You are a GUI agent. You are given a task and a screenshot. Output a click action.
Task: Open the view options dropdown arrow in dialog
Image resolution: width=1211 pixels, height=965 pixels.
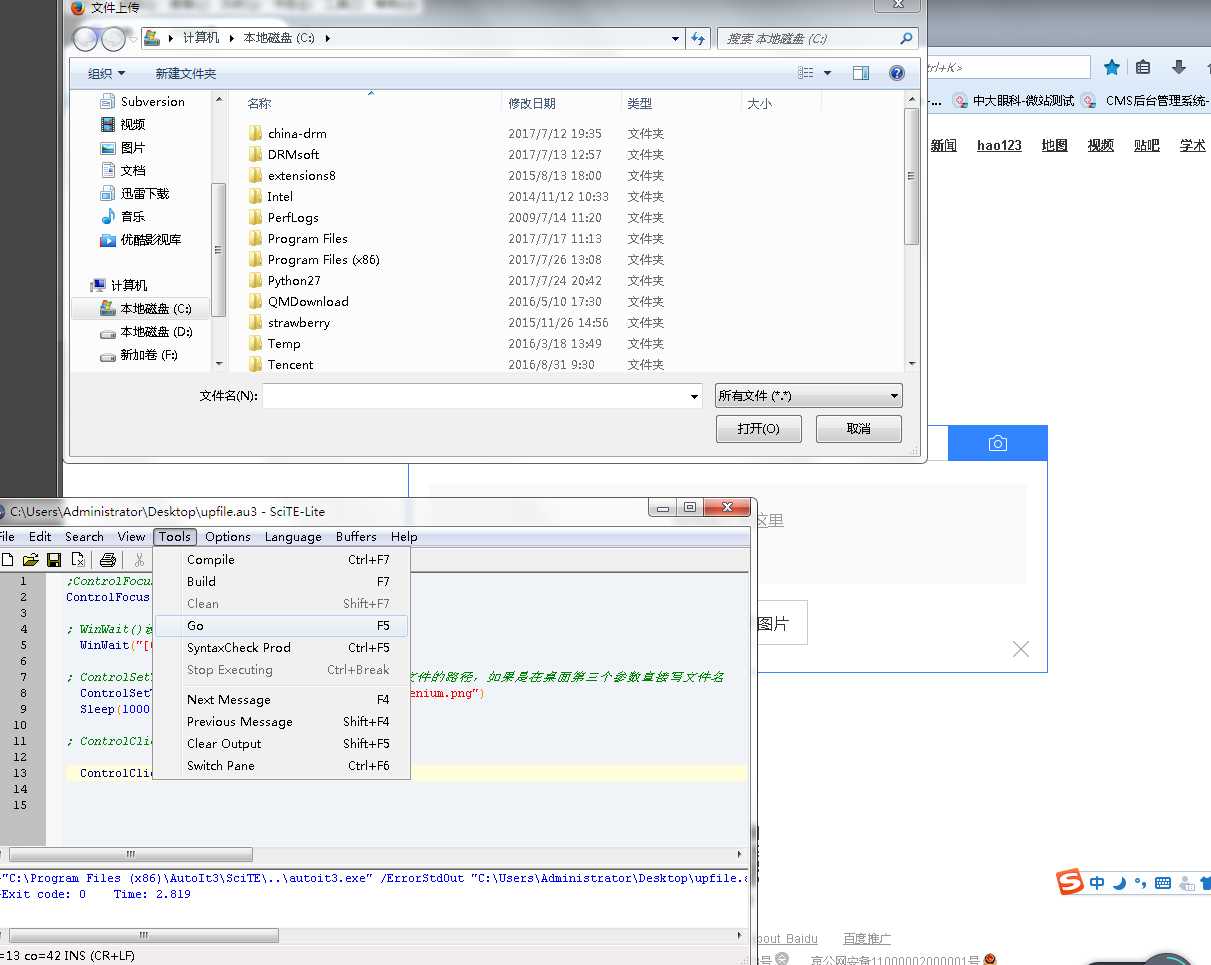[827, 73]
